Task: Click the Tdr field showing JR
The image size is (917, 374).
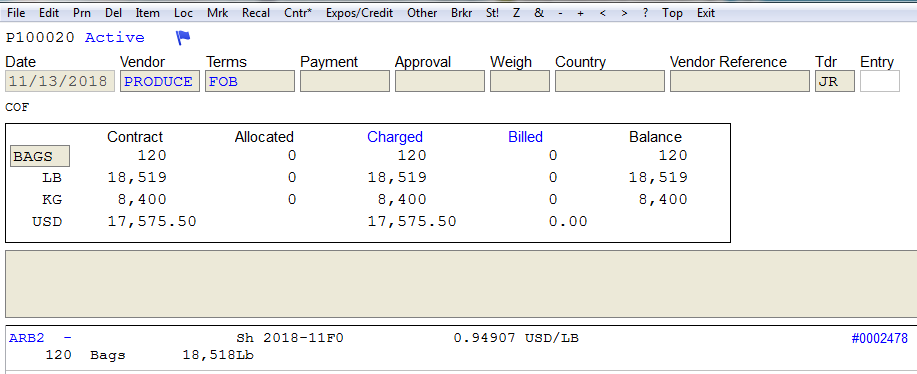Action: 835,81
